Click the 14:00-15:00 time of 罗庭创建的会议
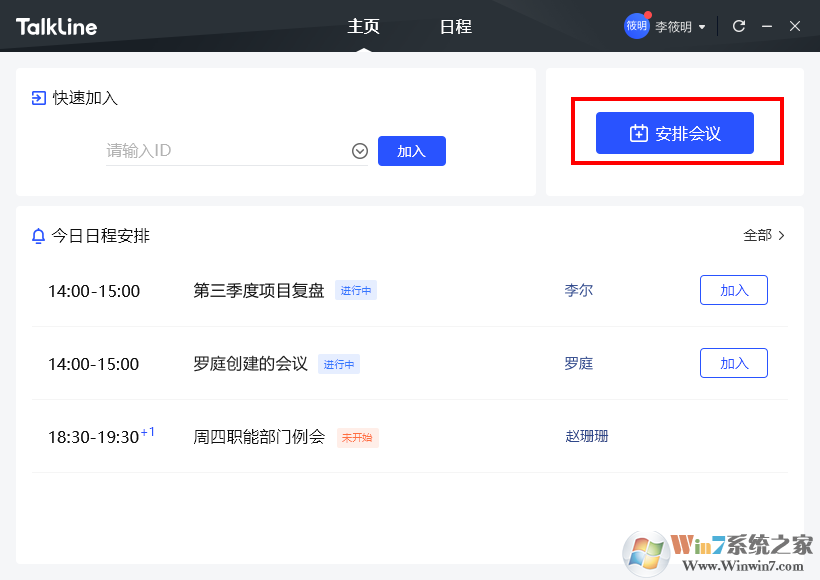This screenshot has width=820, height=580. 94,365
